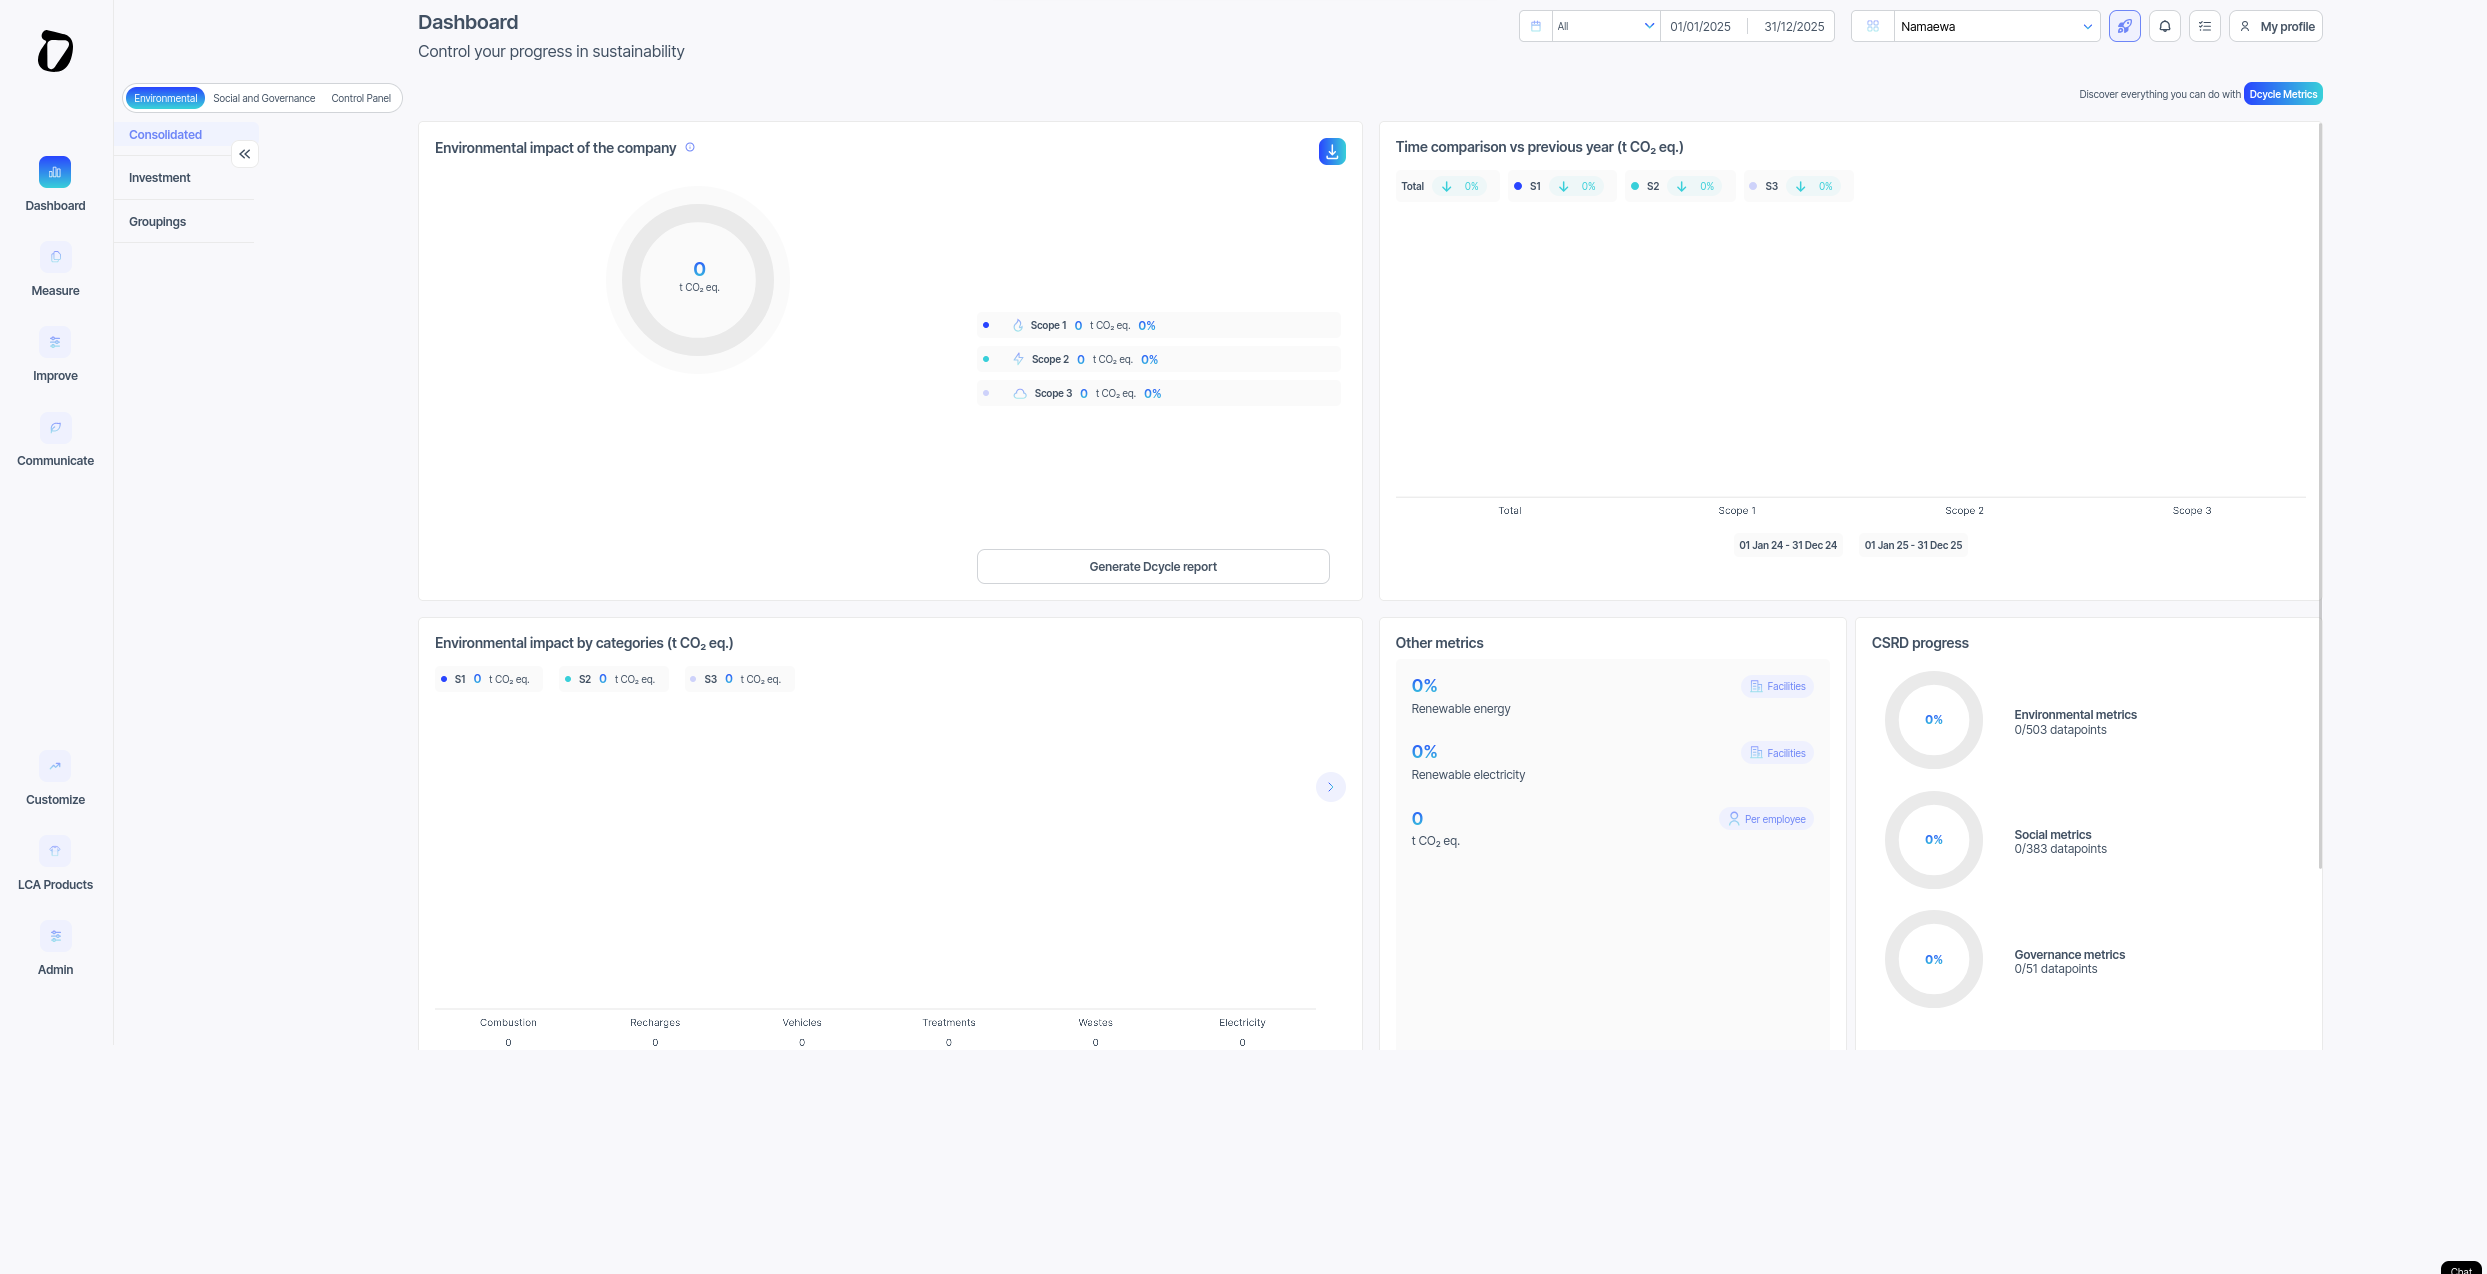Click the Dcycle logo icon
This screenshot has height=1274, width=2487.
(55, 51)
